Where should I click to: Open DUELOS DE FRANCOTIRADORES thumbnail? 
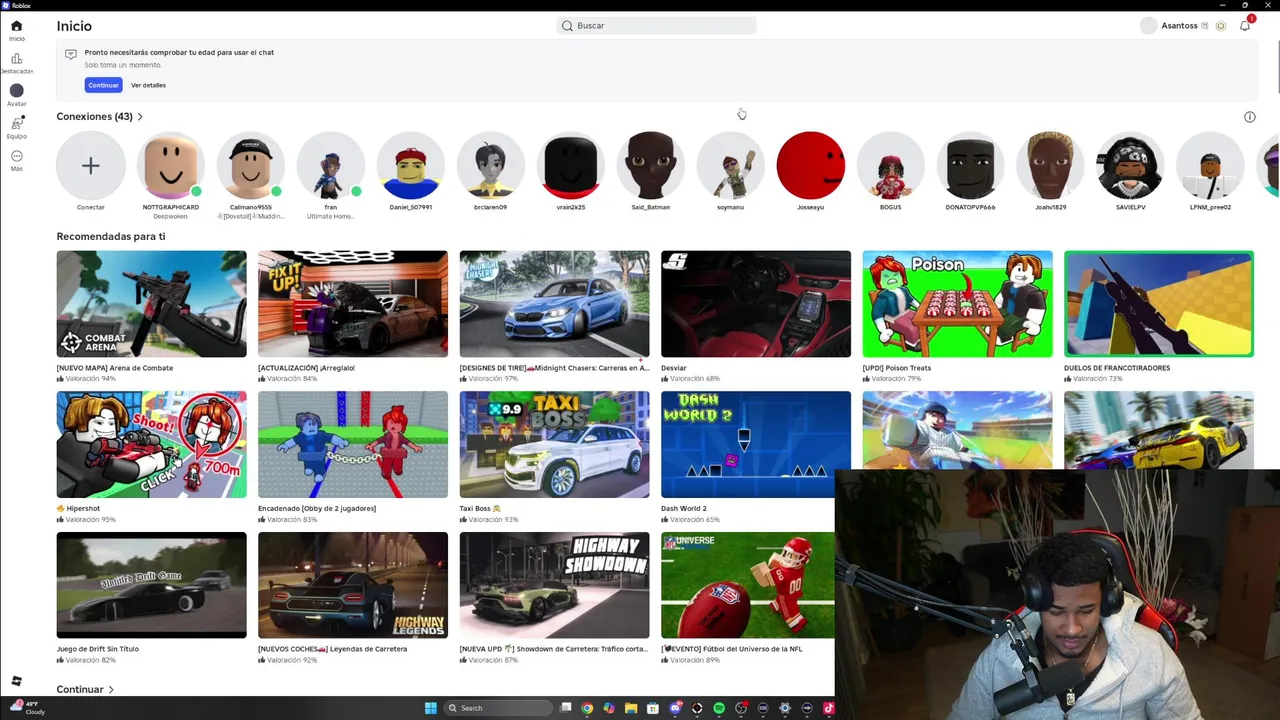[x=1158, y=304]
